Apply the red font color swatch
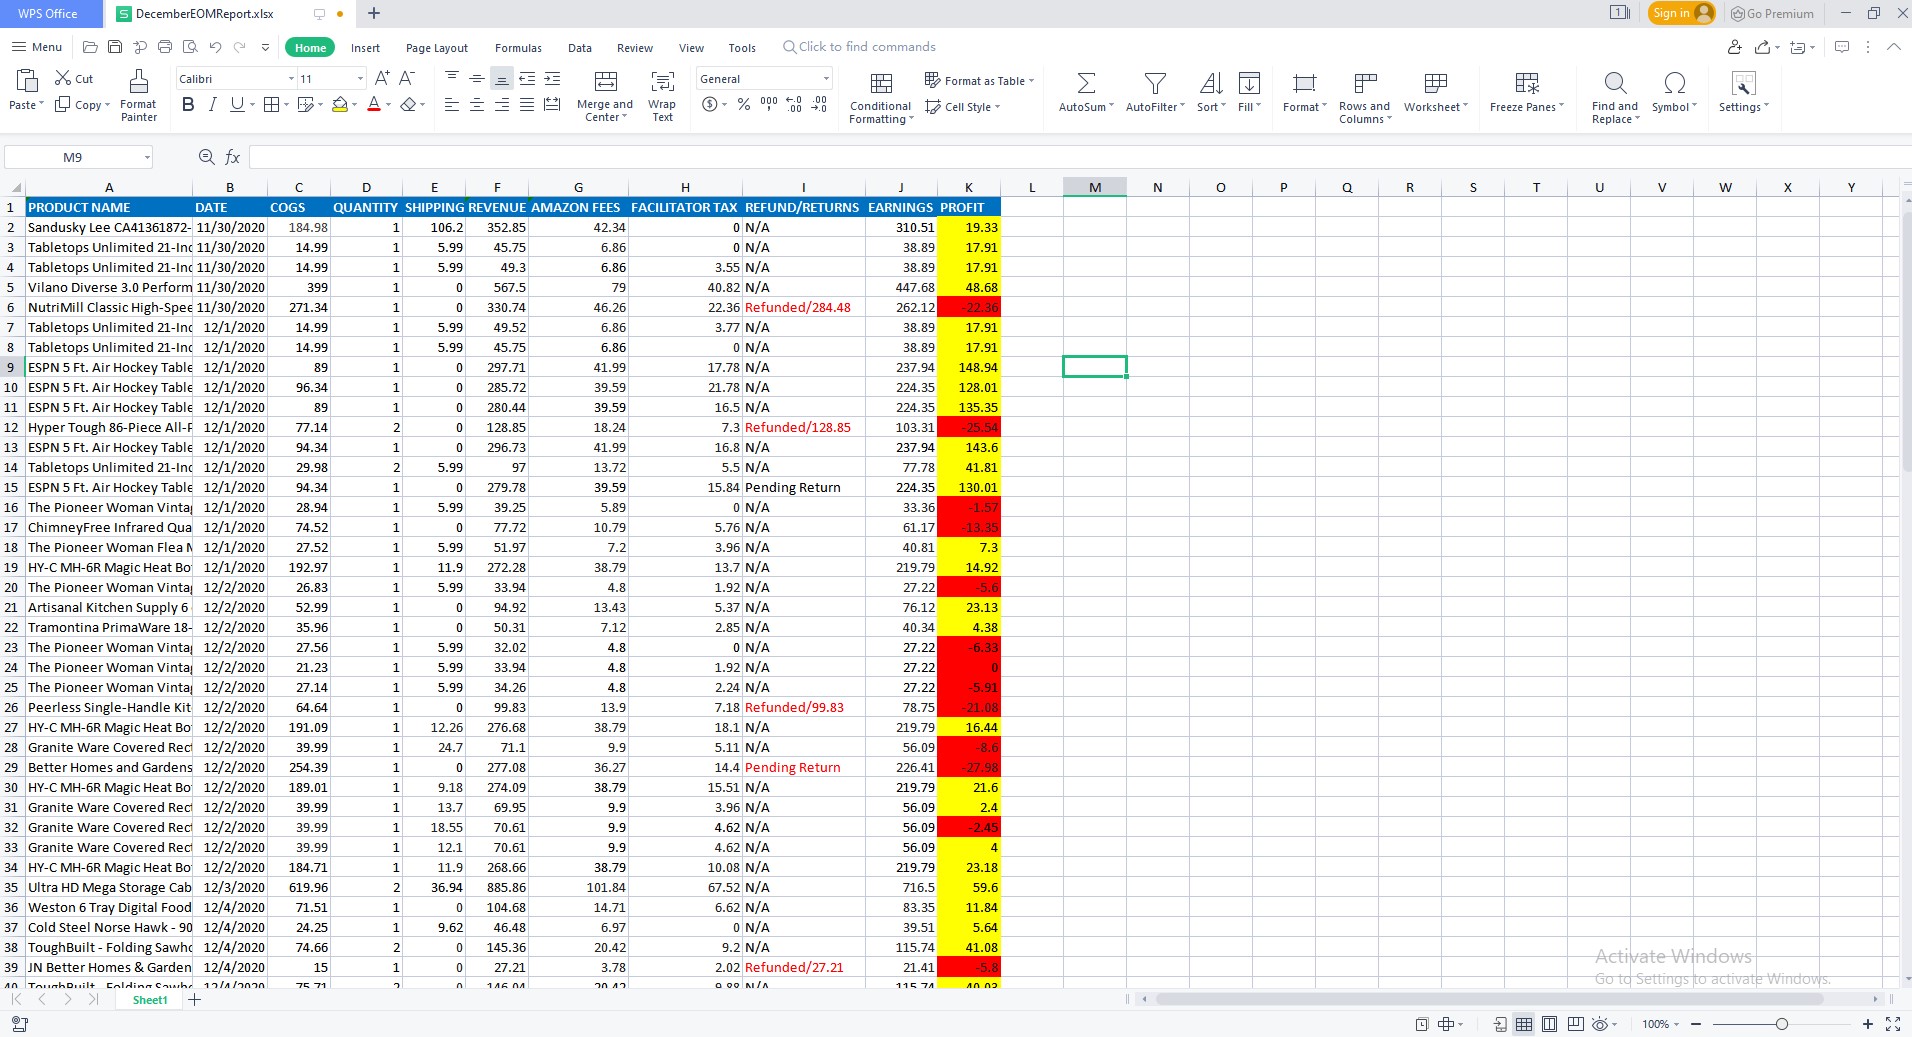The image size is (1912, 1037). click(x=374, y=104)
